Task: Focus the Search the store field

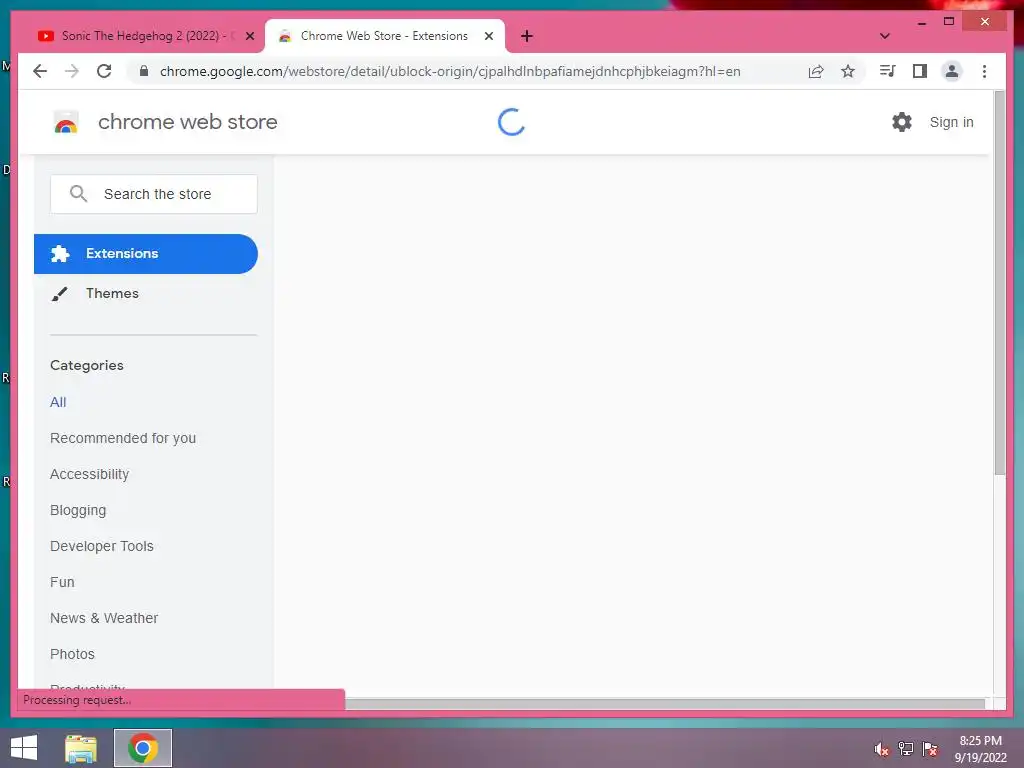Action: click(154, 194)
